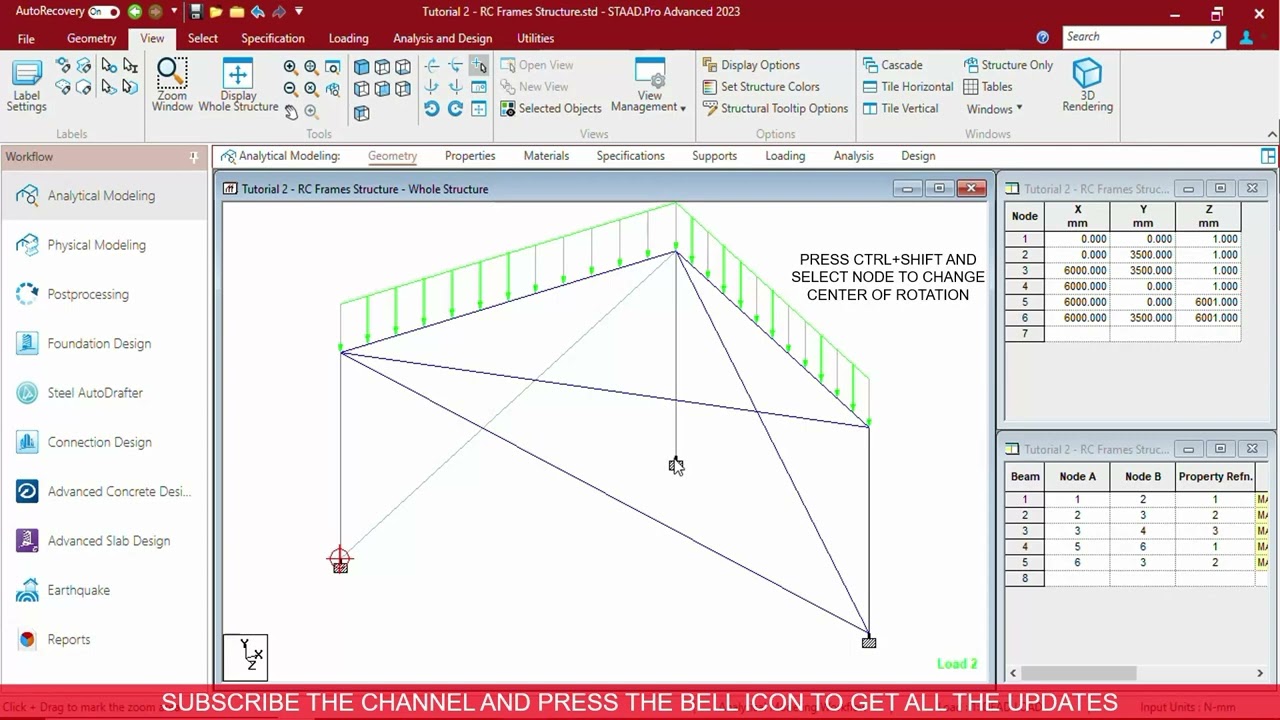Click Z value 6001.000 of node 6
The height and width of the screenshot is (720, 1280).
coord(1209,318)
